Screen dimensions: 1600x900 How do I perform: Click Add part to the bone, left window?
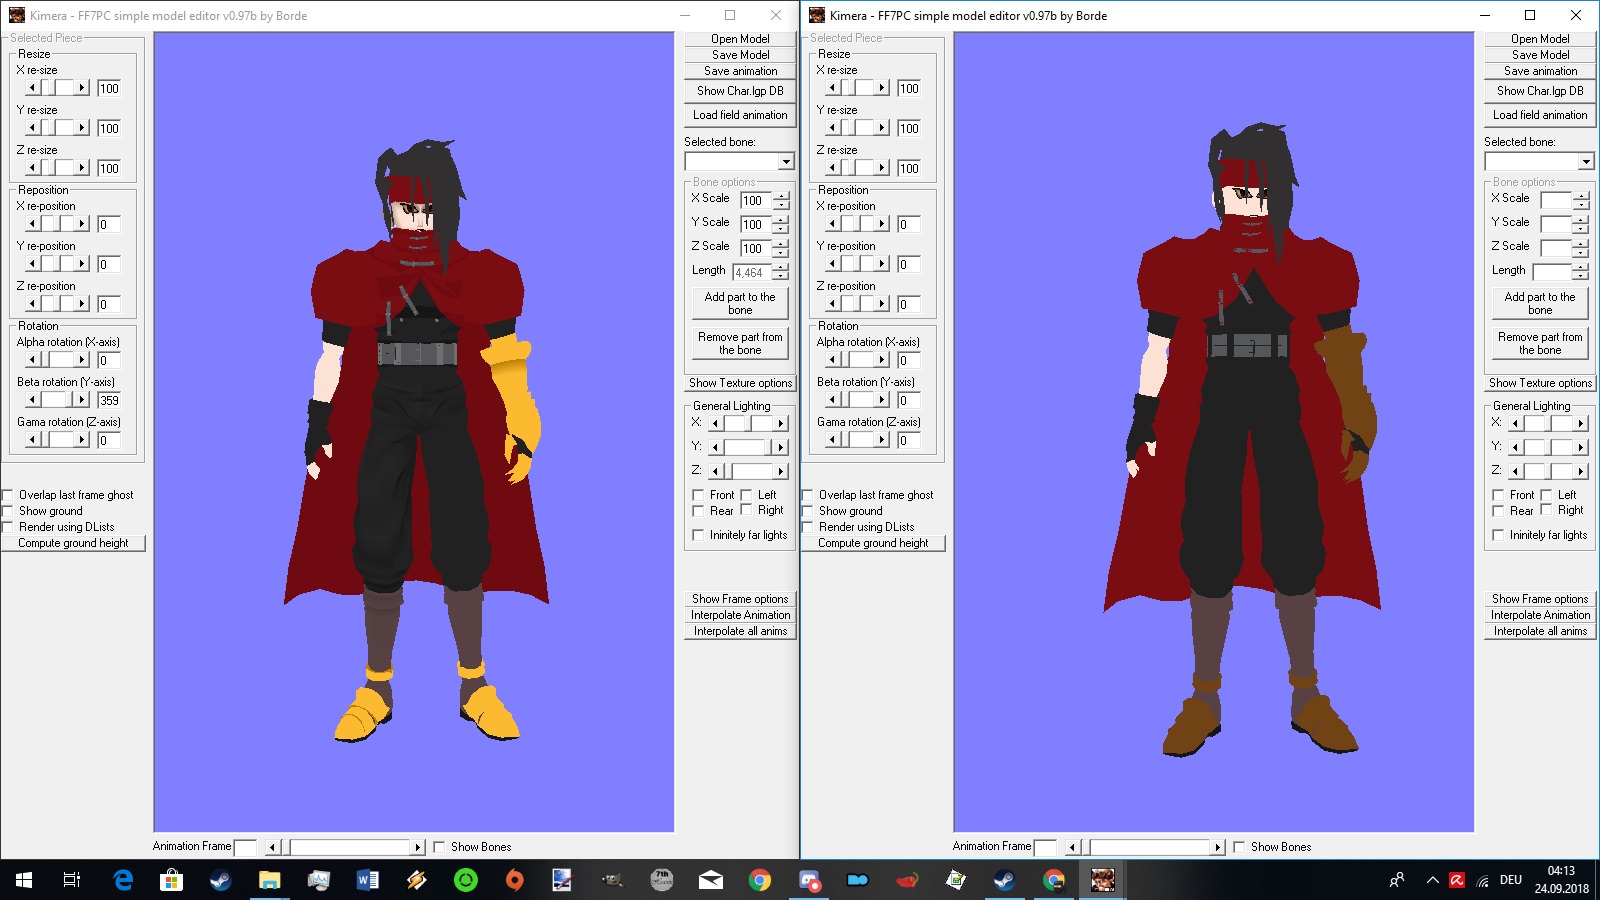[x=740, y=303]
